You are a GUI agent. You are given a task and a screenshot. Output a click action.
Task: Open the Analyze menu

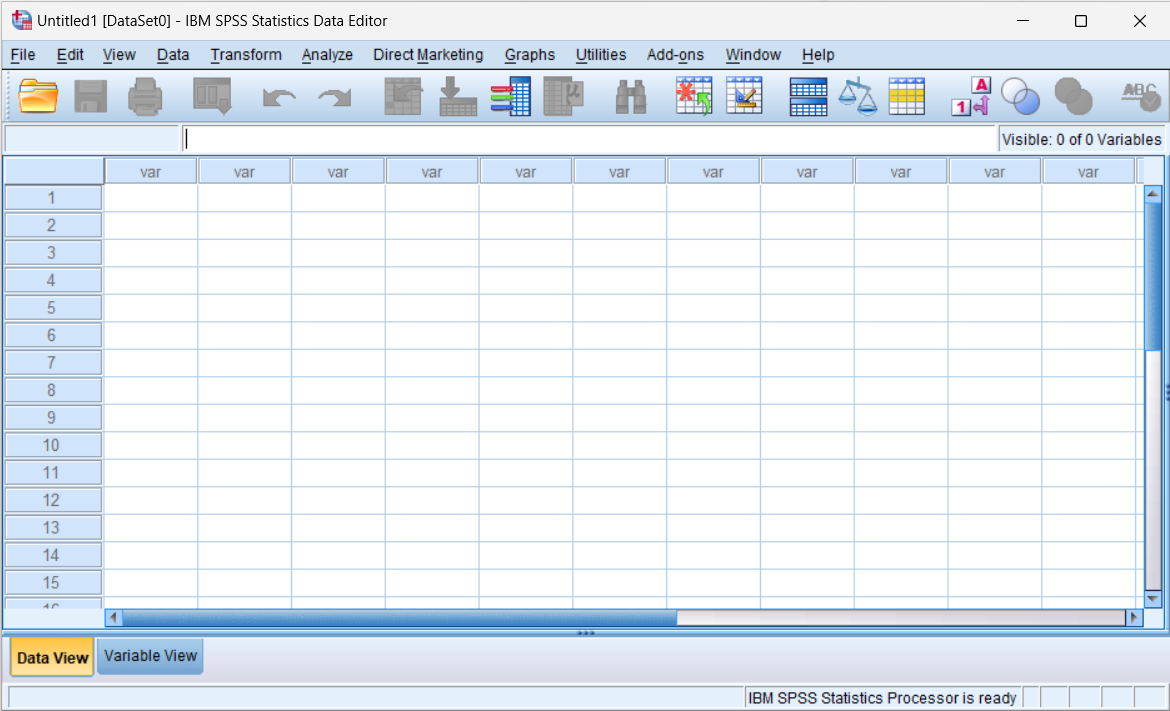point(327,55)
